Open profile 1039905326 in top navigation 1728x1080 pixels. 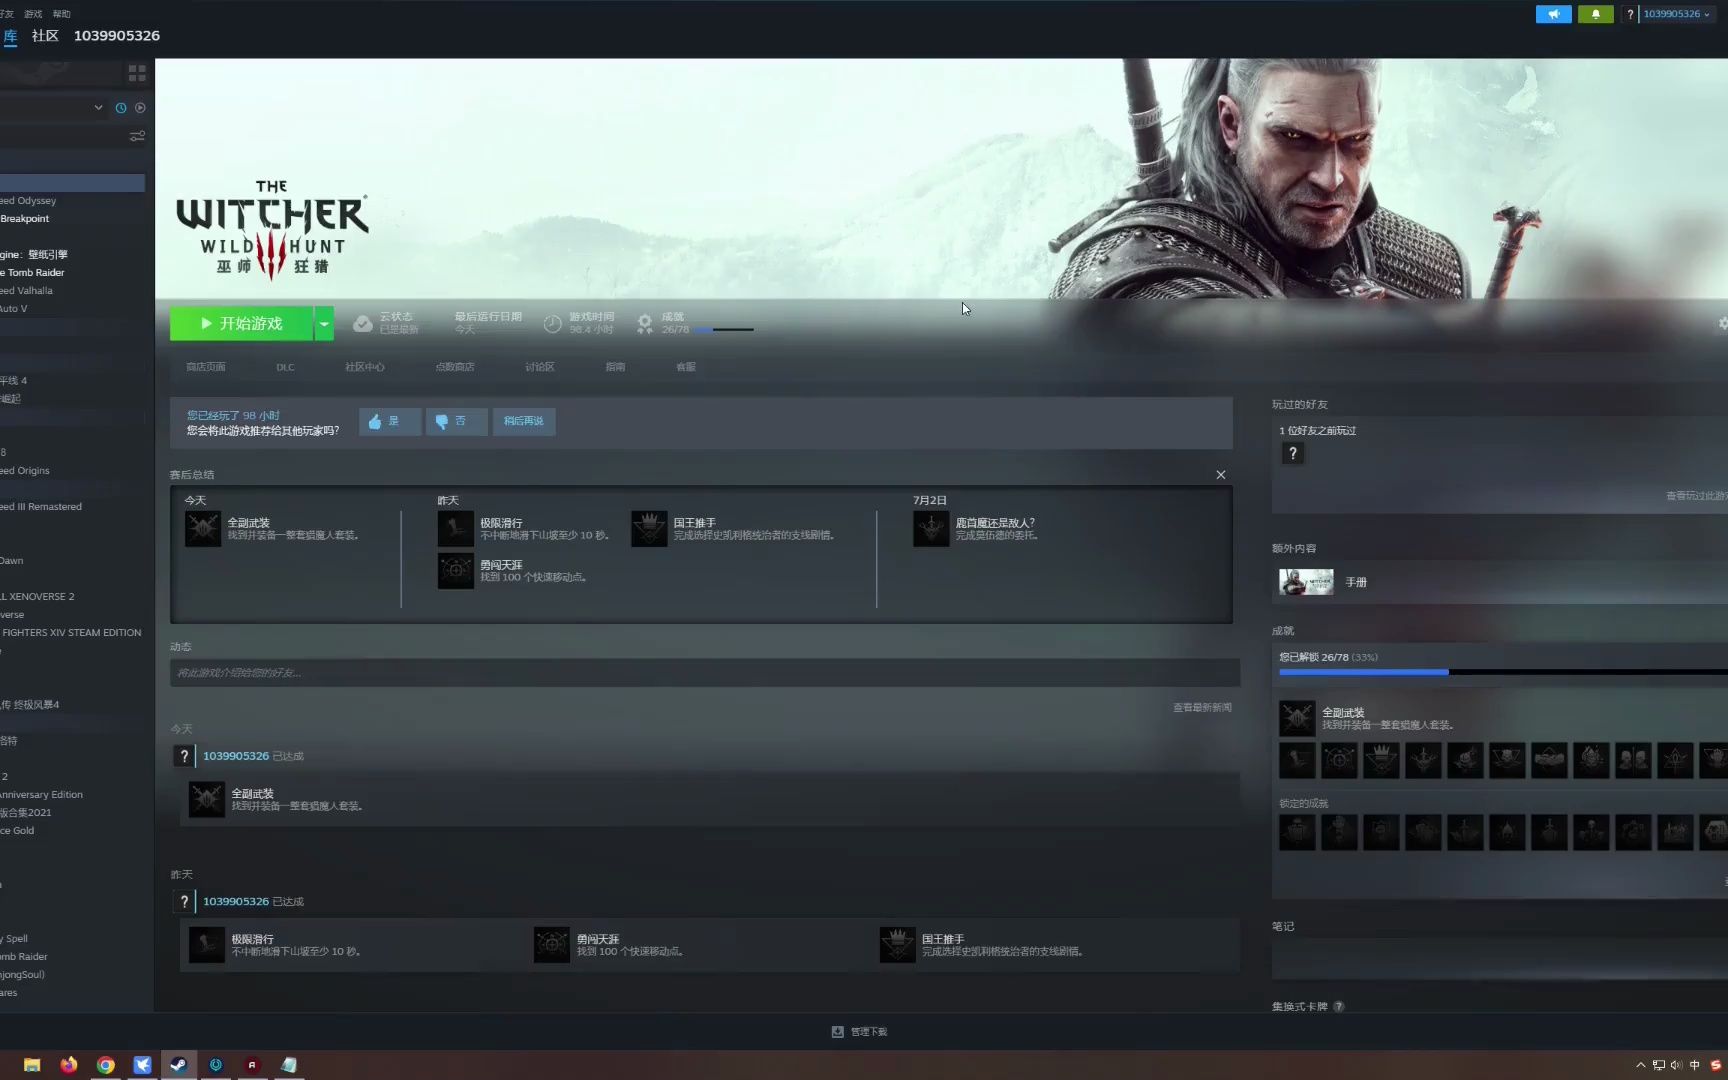point(117,36)
